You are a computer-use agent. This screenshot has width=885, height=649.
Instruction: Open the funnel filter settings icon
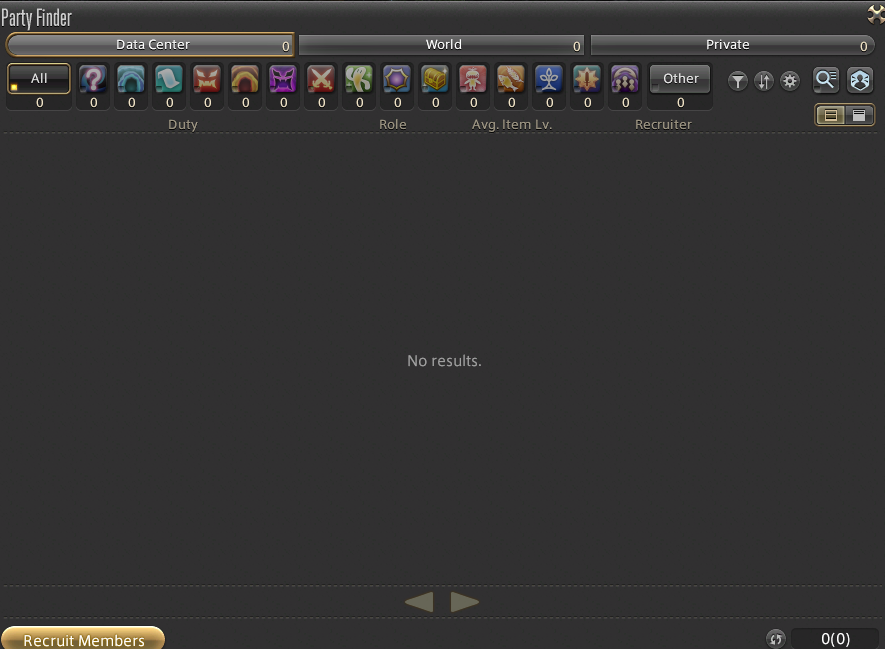click(737, 81)
